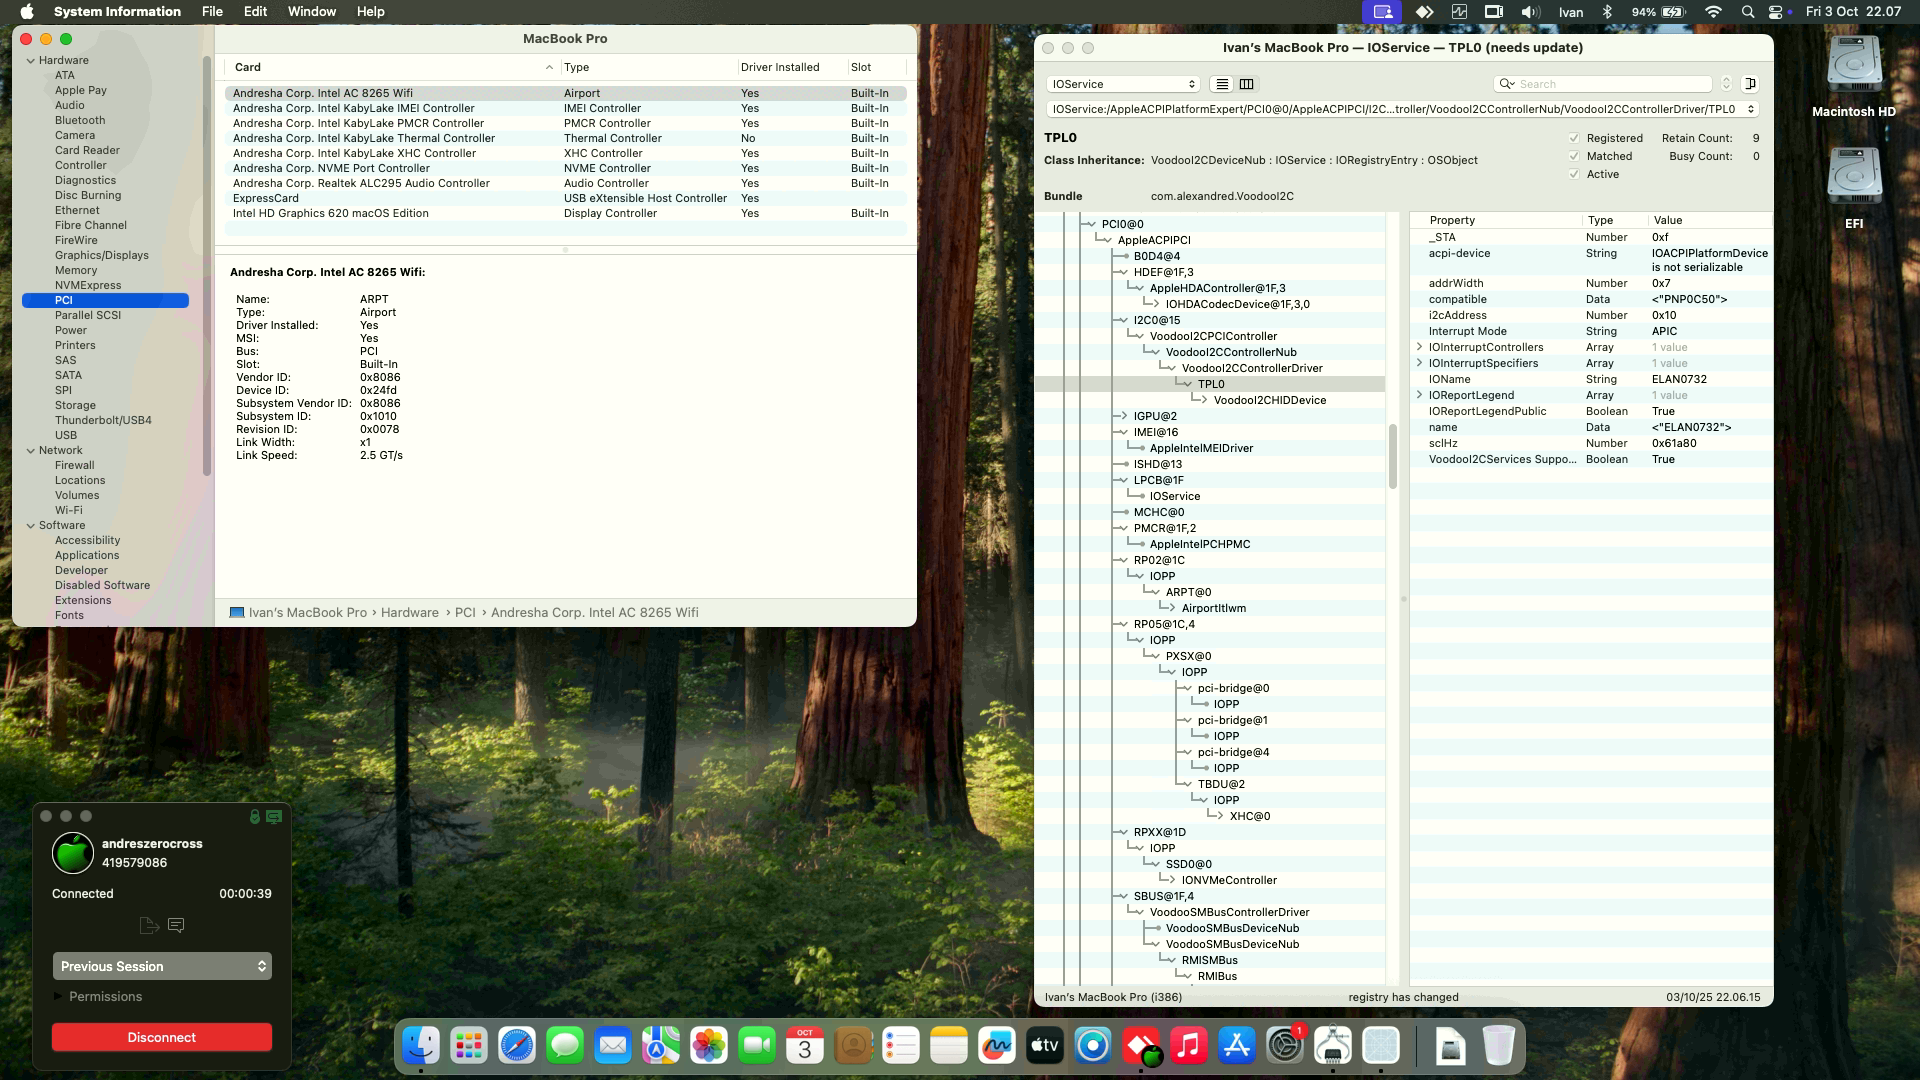
Task: Collapse the Software sidebar group
Action: pos(31,526)
